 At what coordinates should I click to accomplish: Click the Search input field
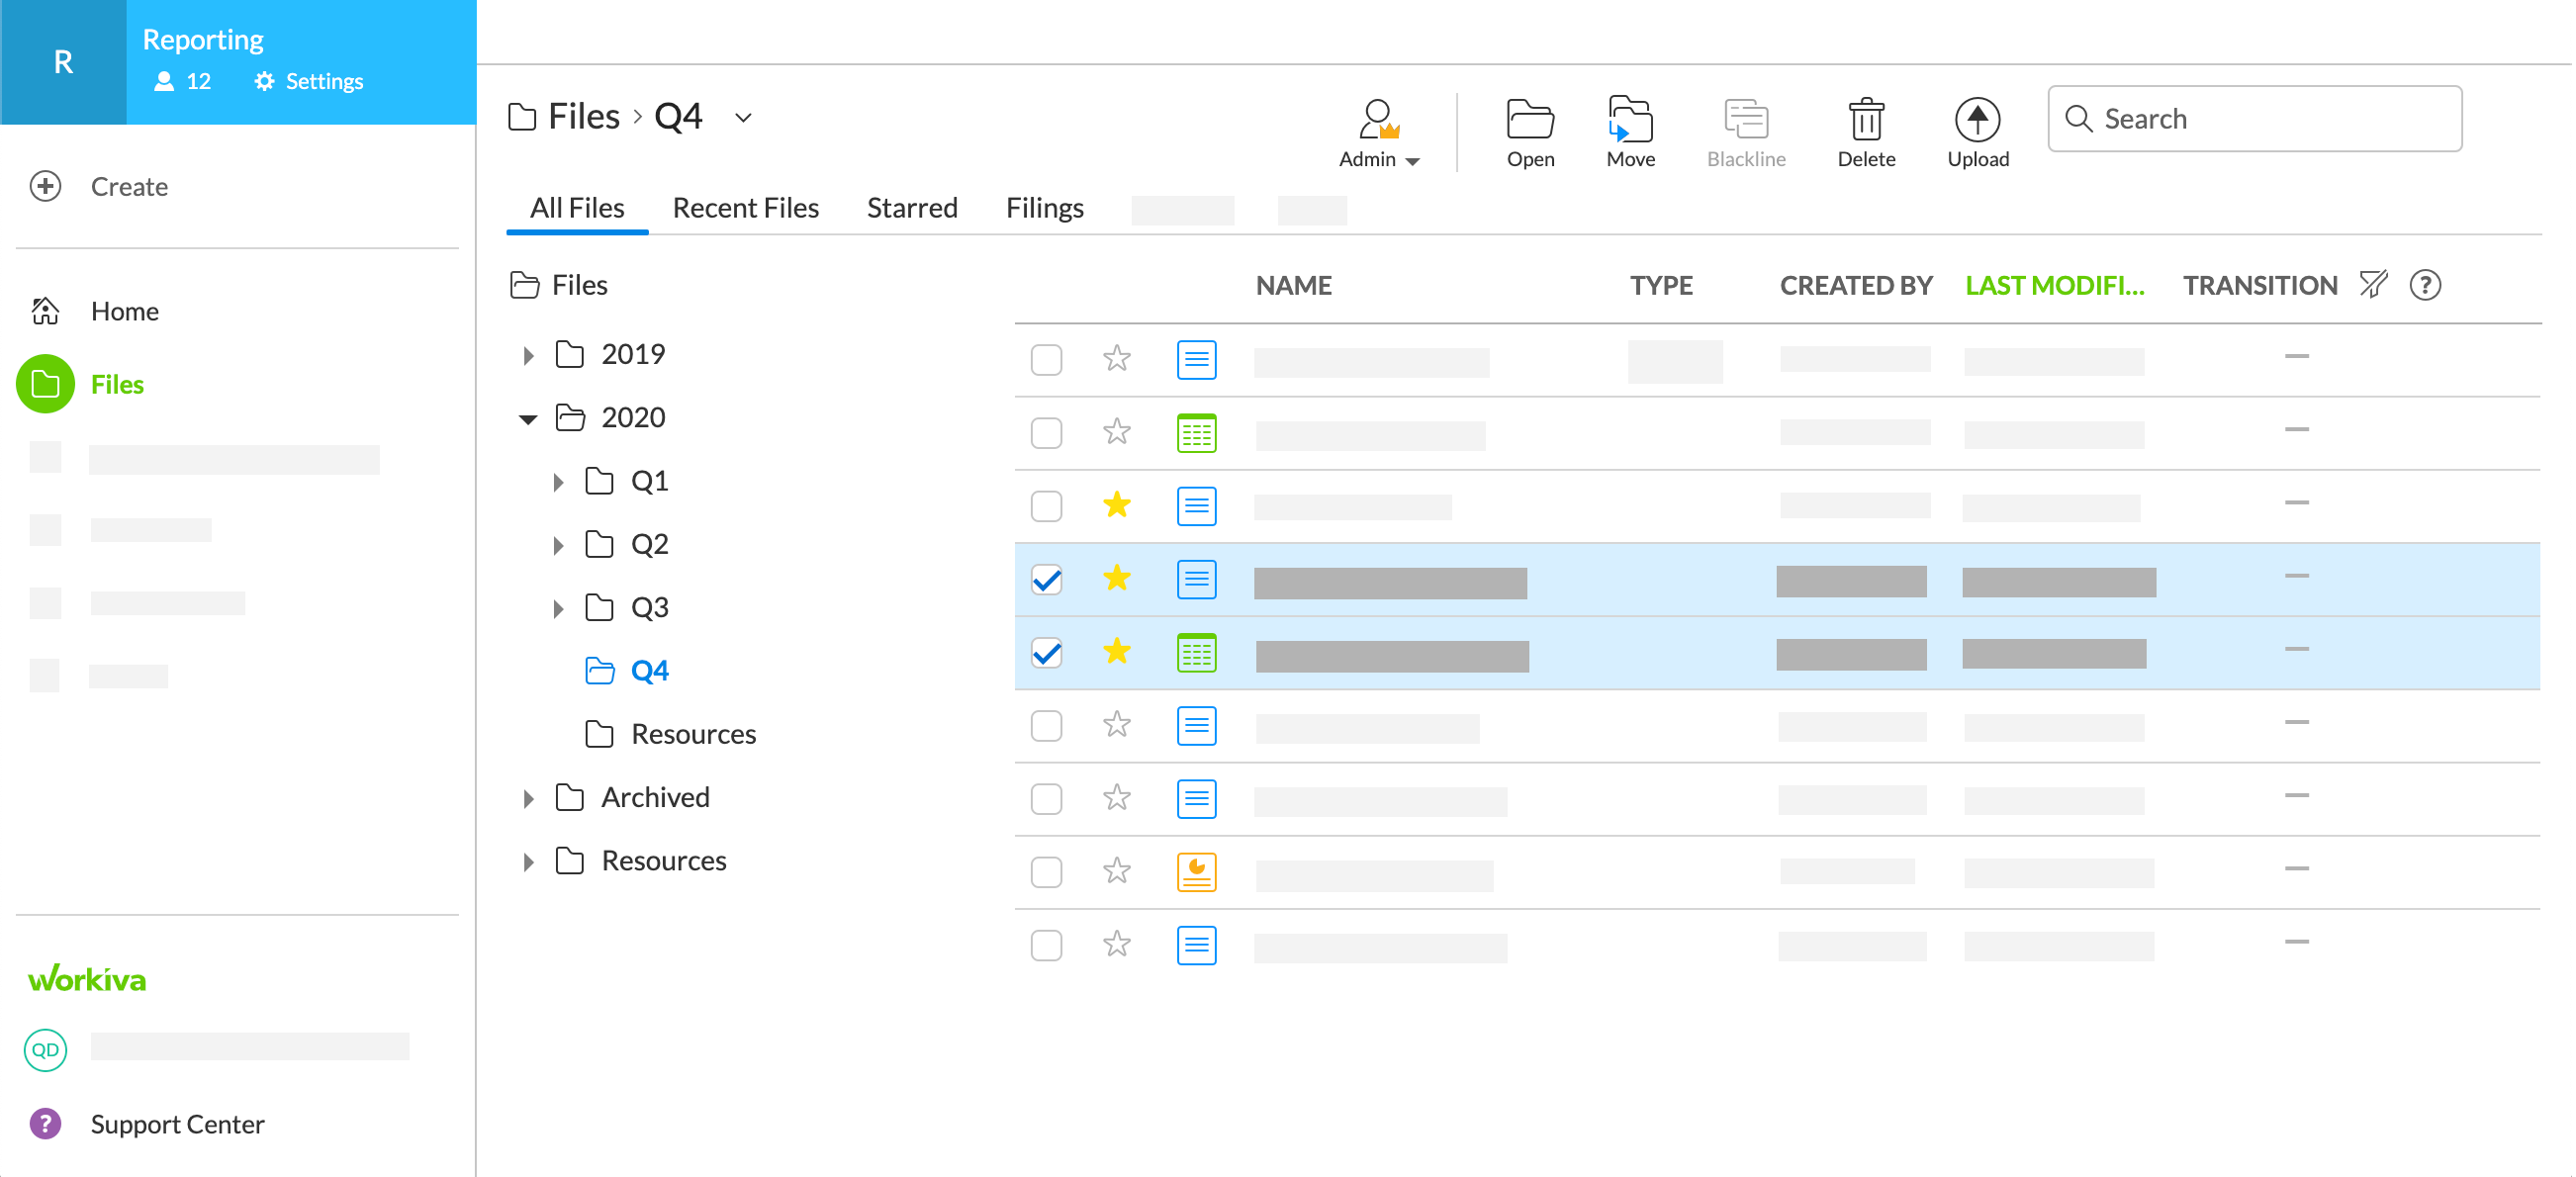pyautogui.click(x=2254, y=119)
